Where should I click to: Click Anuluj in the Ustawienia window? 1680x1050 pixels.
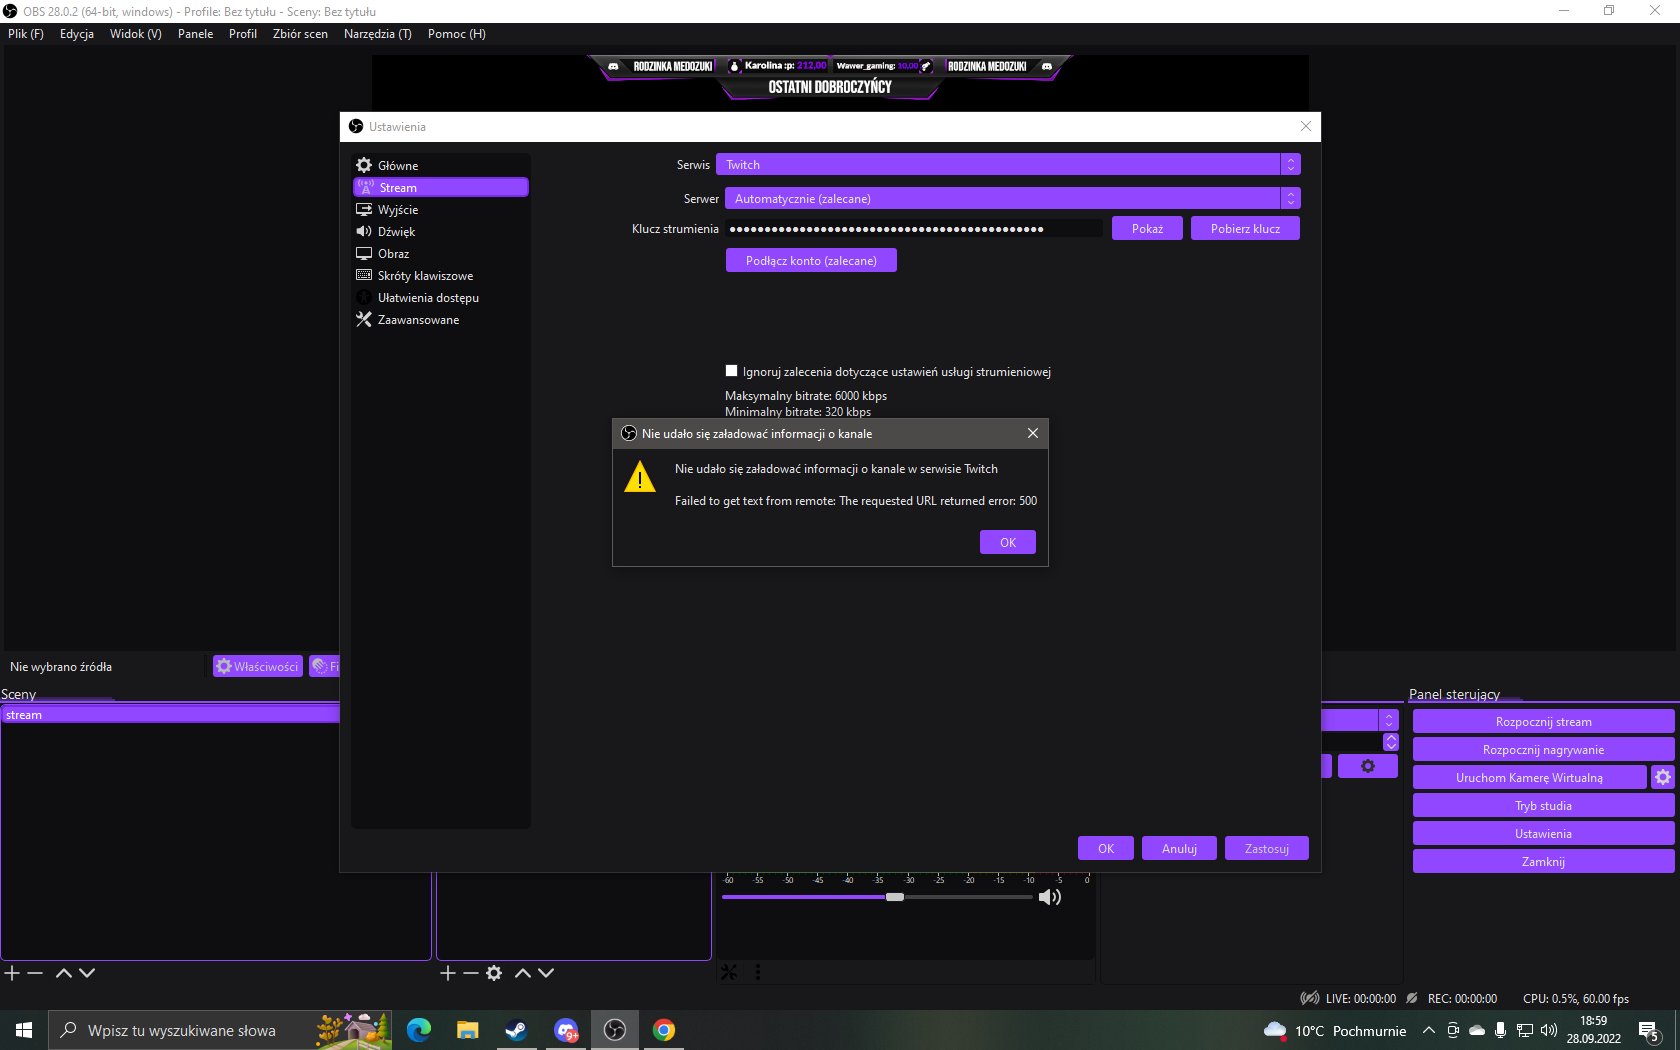(x=1179, y=848)
